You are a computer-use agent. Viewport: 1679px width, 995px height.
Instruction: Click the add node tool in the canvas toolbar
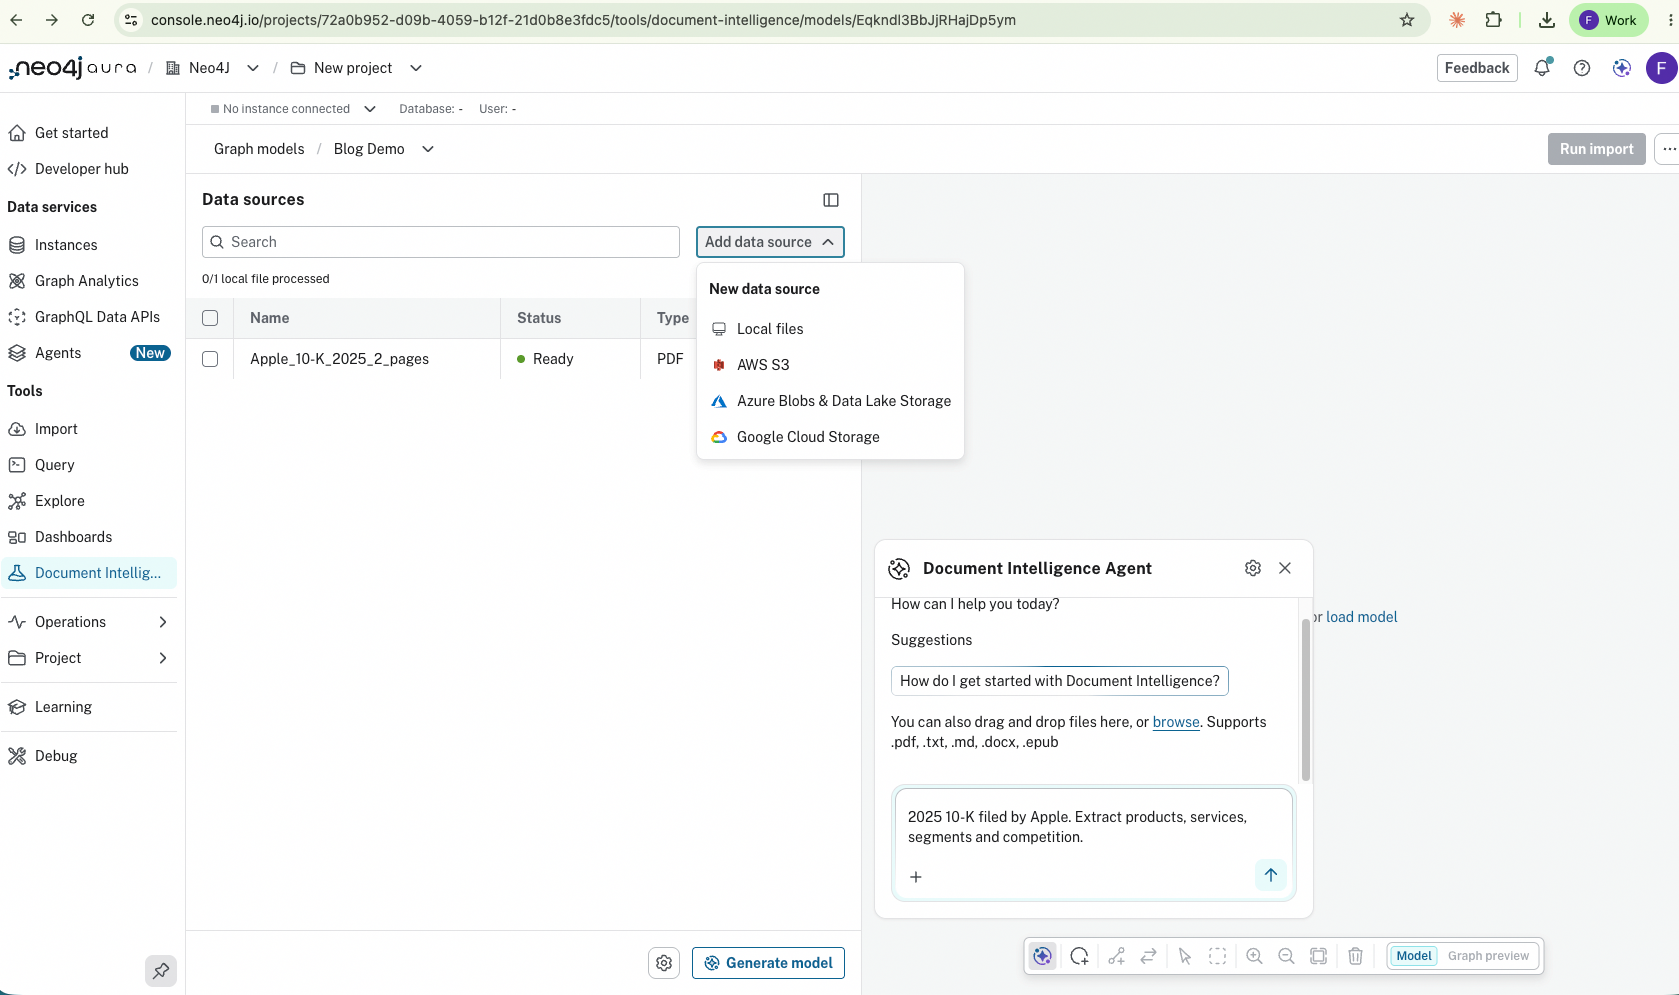[x=1079, y=956]
